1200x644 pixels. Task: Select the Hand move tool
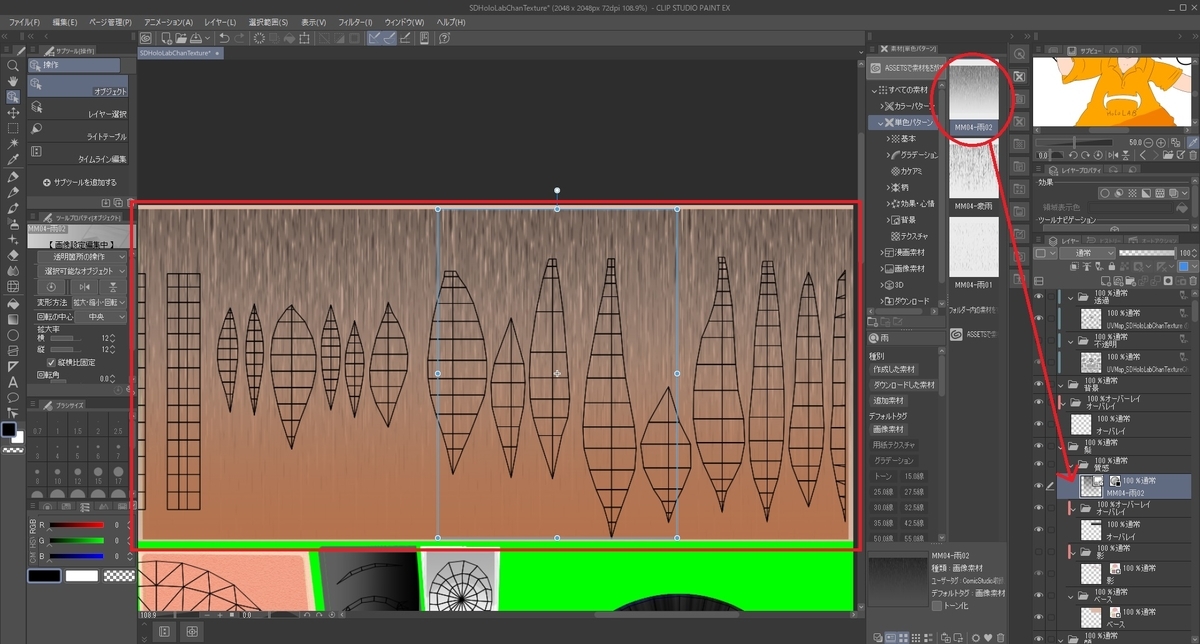tap(13, 81)
